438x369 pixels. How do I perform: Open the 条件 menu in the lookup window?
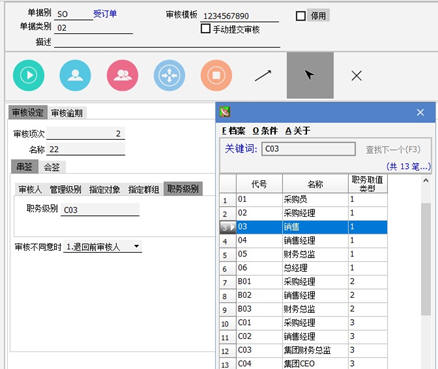point(265,131)
